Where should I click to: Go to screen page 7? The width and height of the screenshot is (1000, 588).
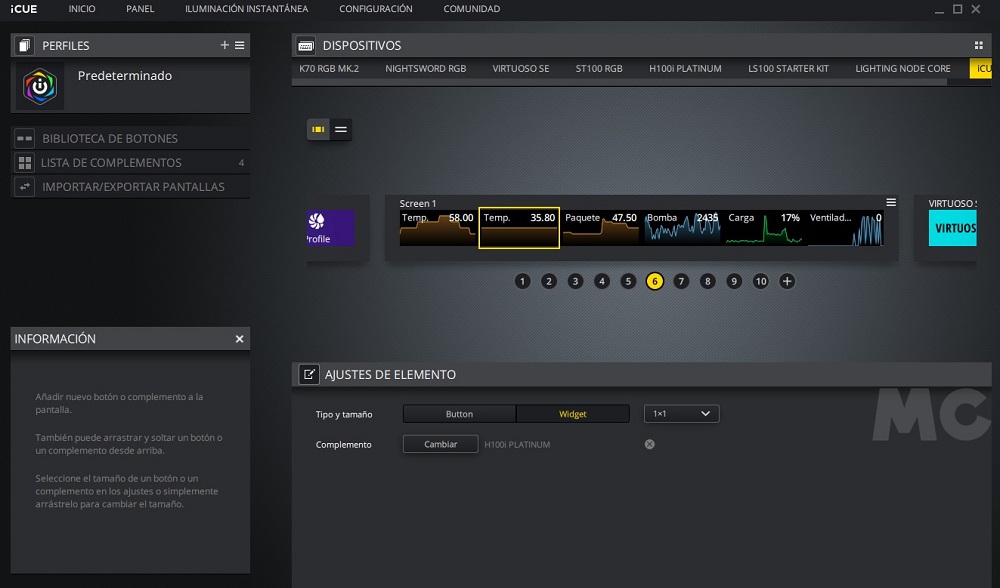(681, 281)
